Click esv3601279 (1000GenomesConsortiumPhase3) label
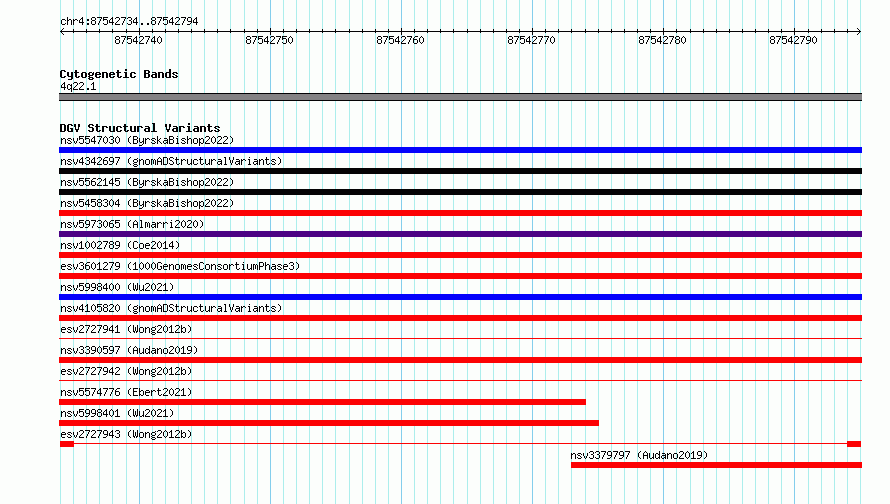The height and width of the screenshot is (504, 890). 180,266
